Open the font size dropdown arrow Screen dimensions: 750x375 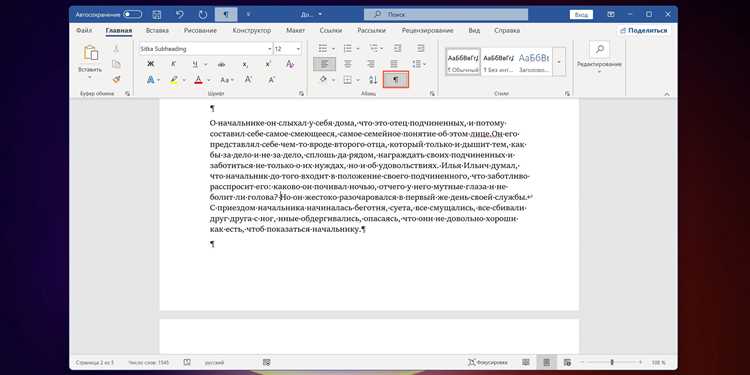[298, 49]
